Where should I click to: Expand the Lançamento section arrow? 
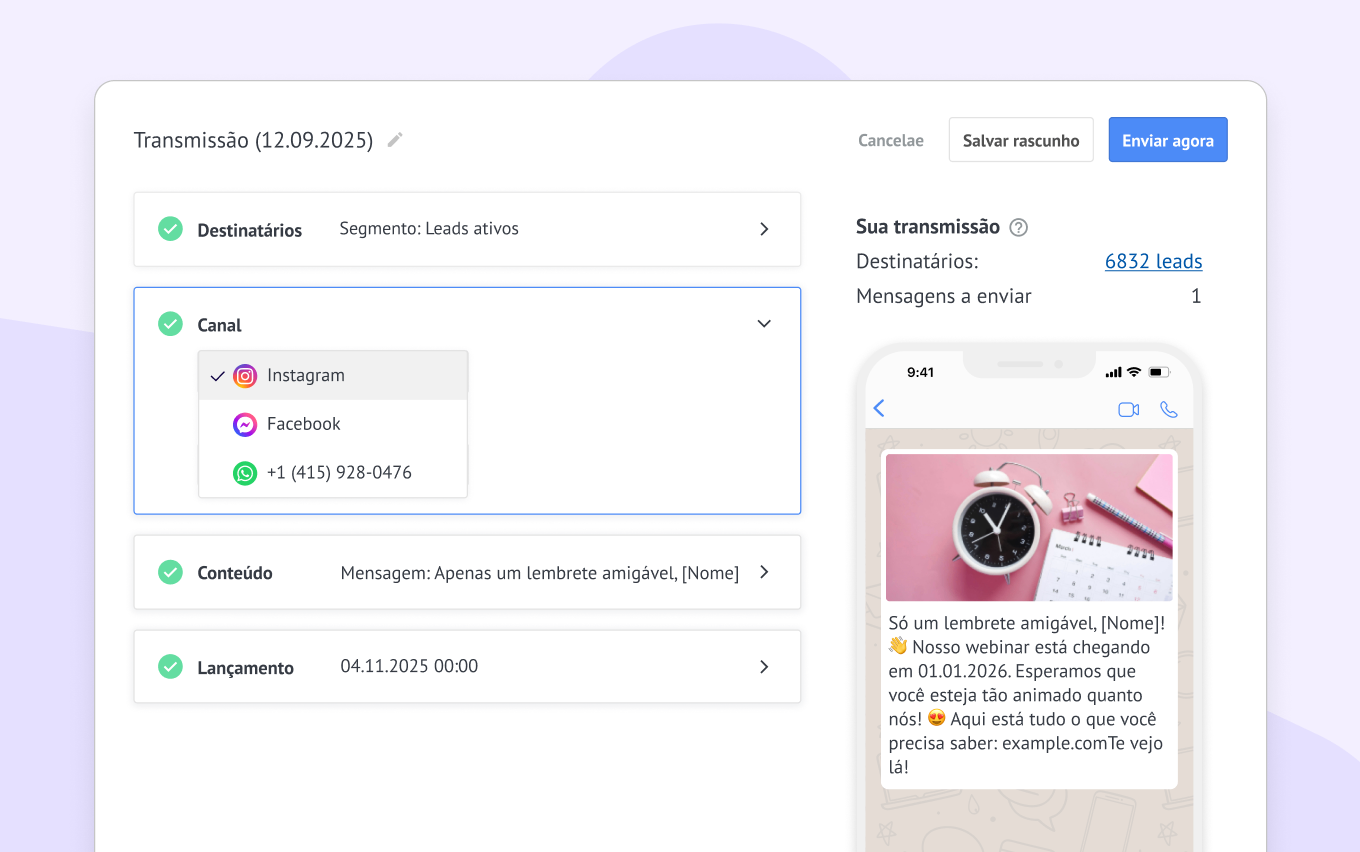(764, 667)
